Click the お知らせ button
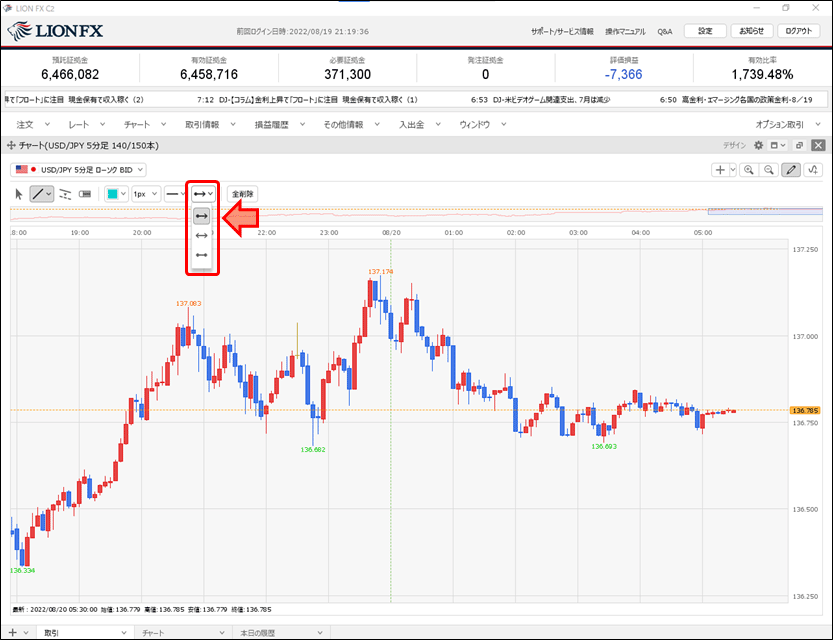 click(x=752, y=31)
